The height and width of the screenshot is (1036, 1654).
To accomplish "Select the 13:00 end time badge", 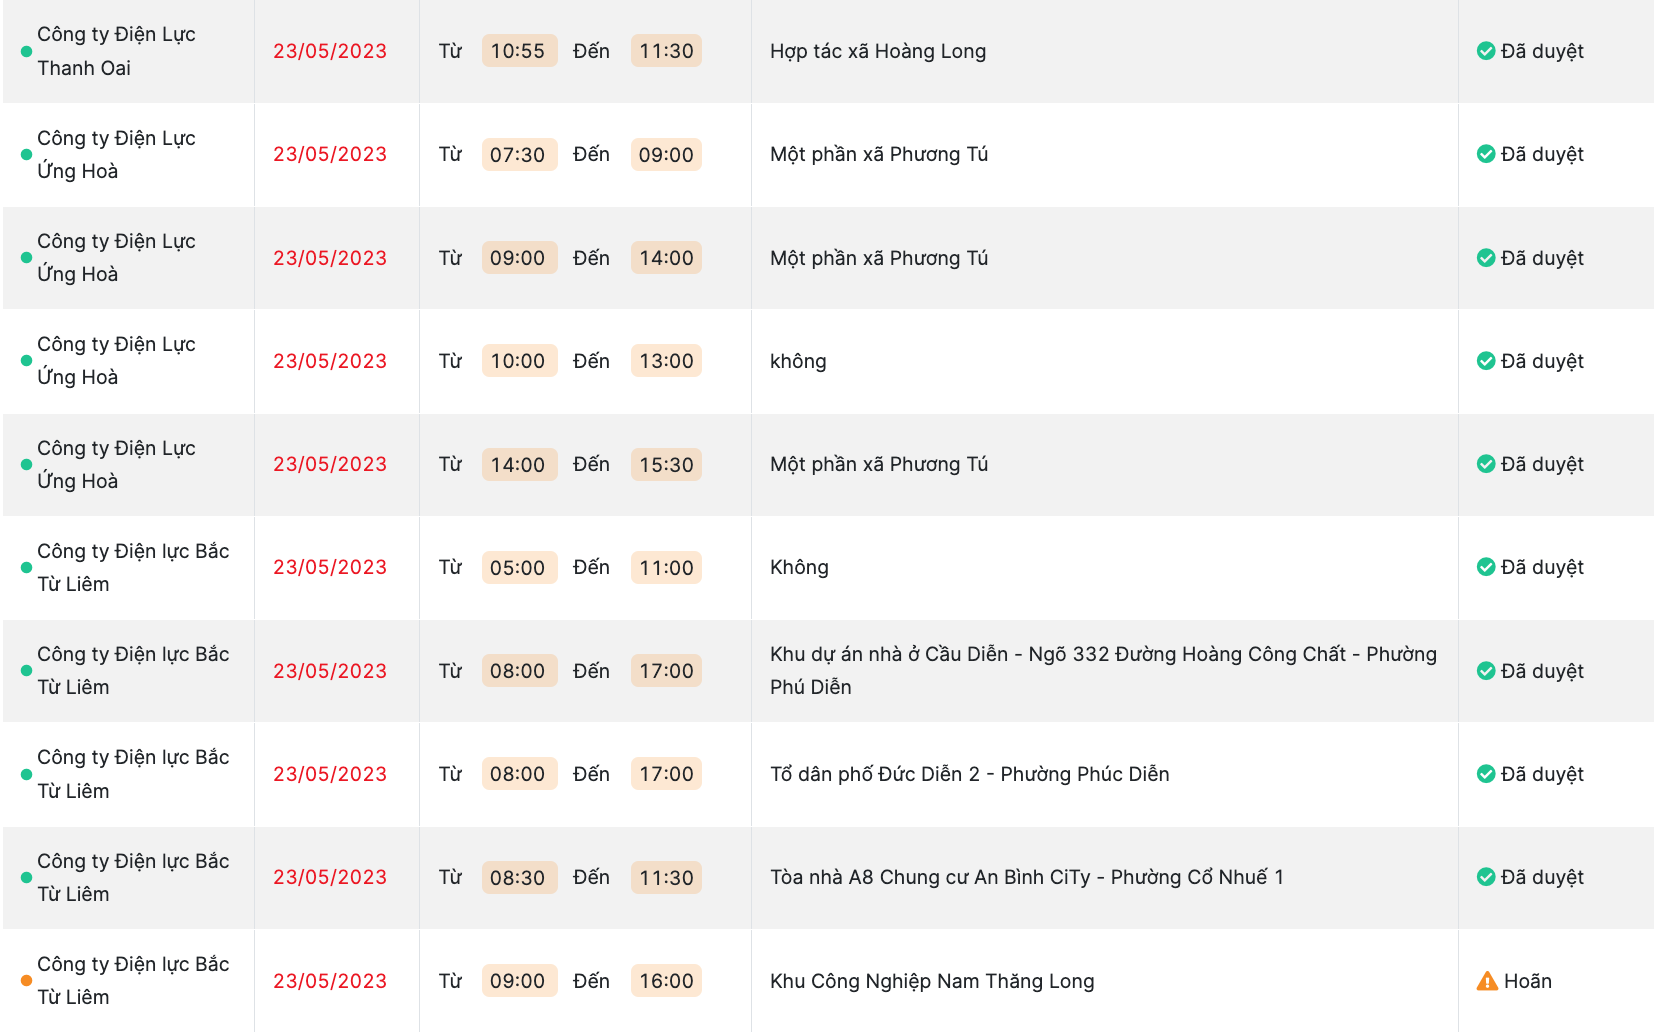I will (x=666, y=361).
